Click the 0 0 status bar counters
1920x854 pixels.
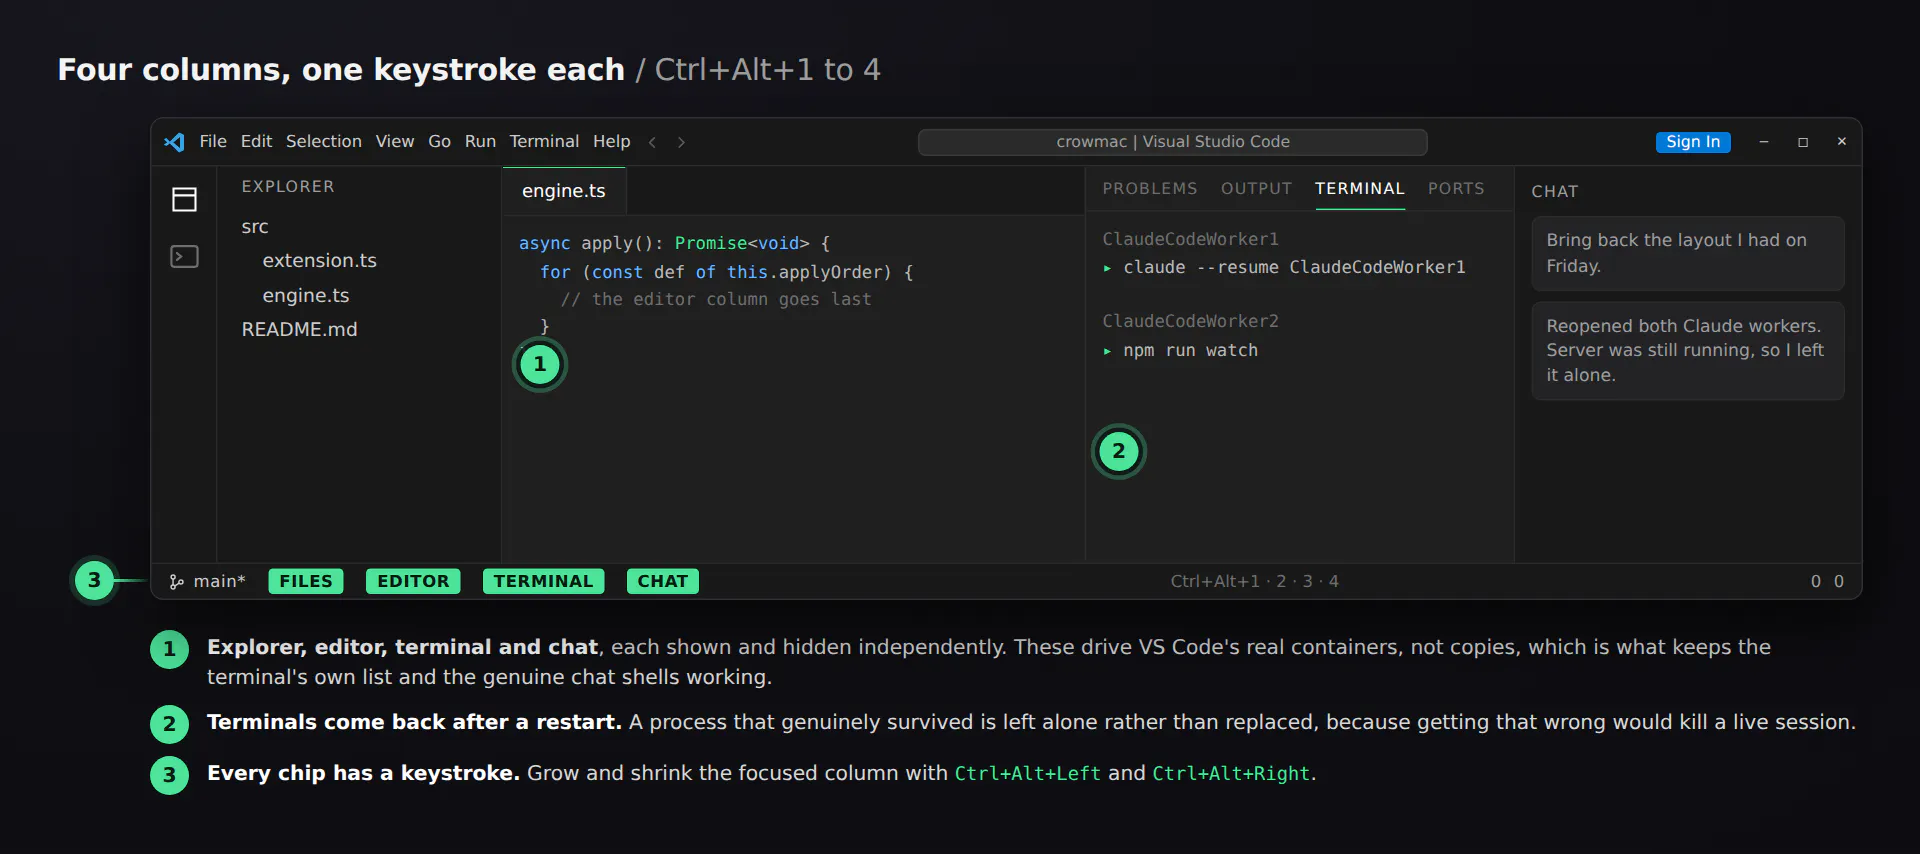pos(1827,582)
